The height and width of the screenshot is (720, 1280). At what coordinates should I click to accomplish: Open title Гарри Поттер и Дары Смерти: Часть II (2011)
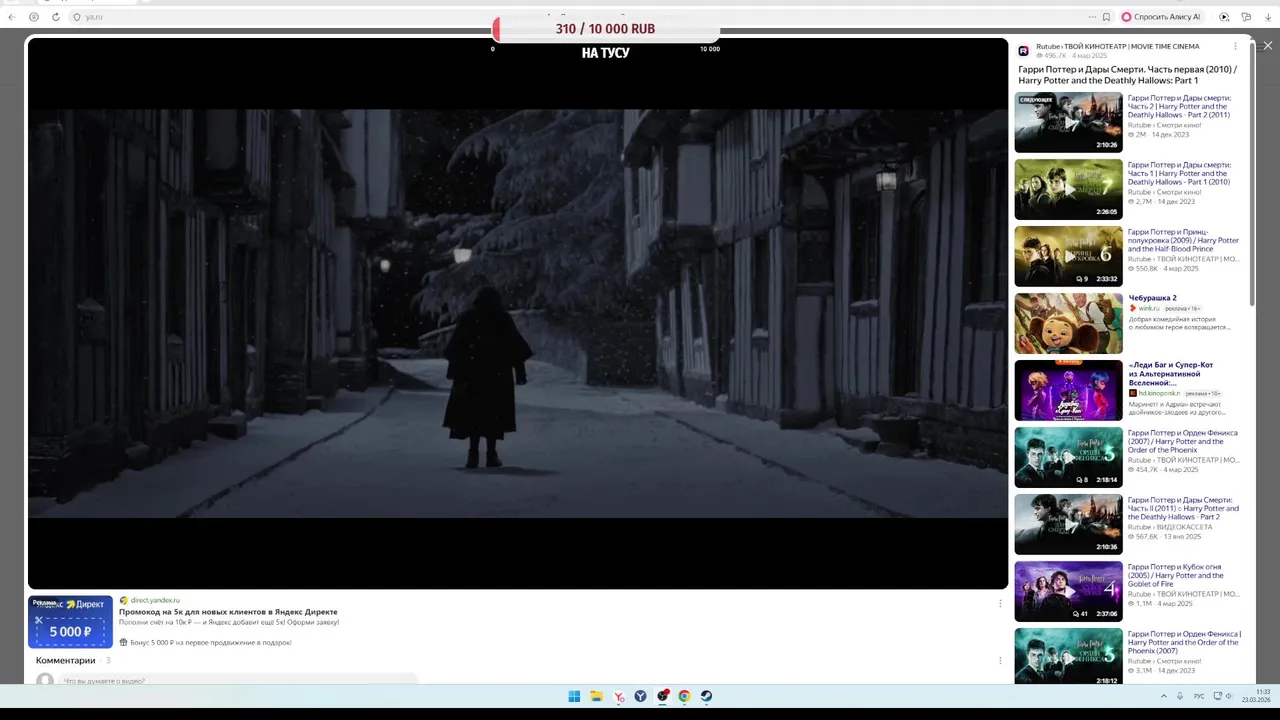(x=1183, y=508)
